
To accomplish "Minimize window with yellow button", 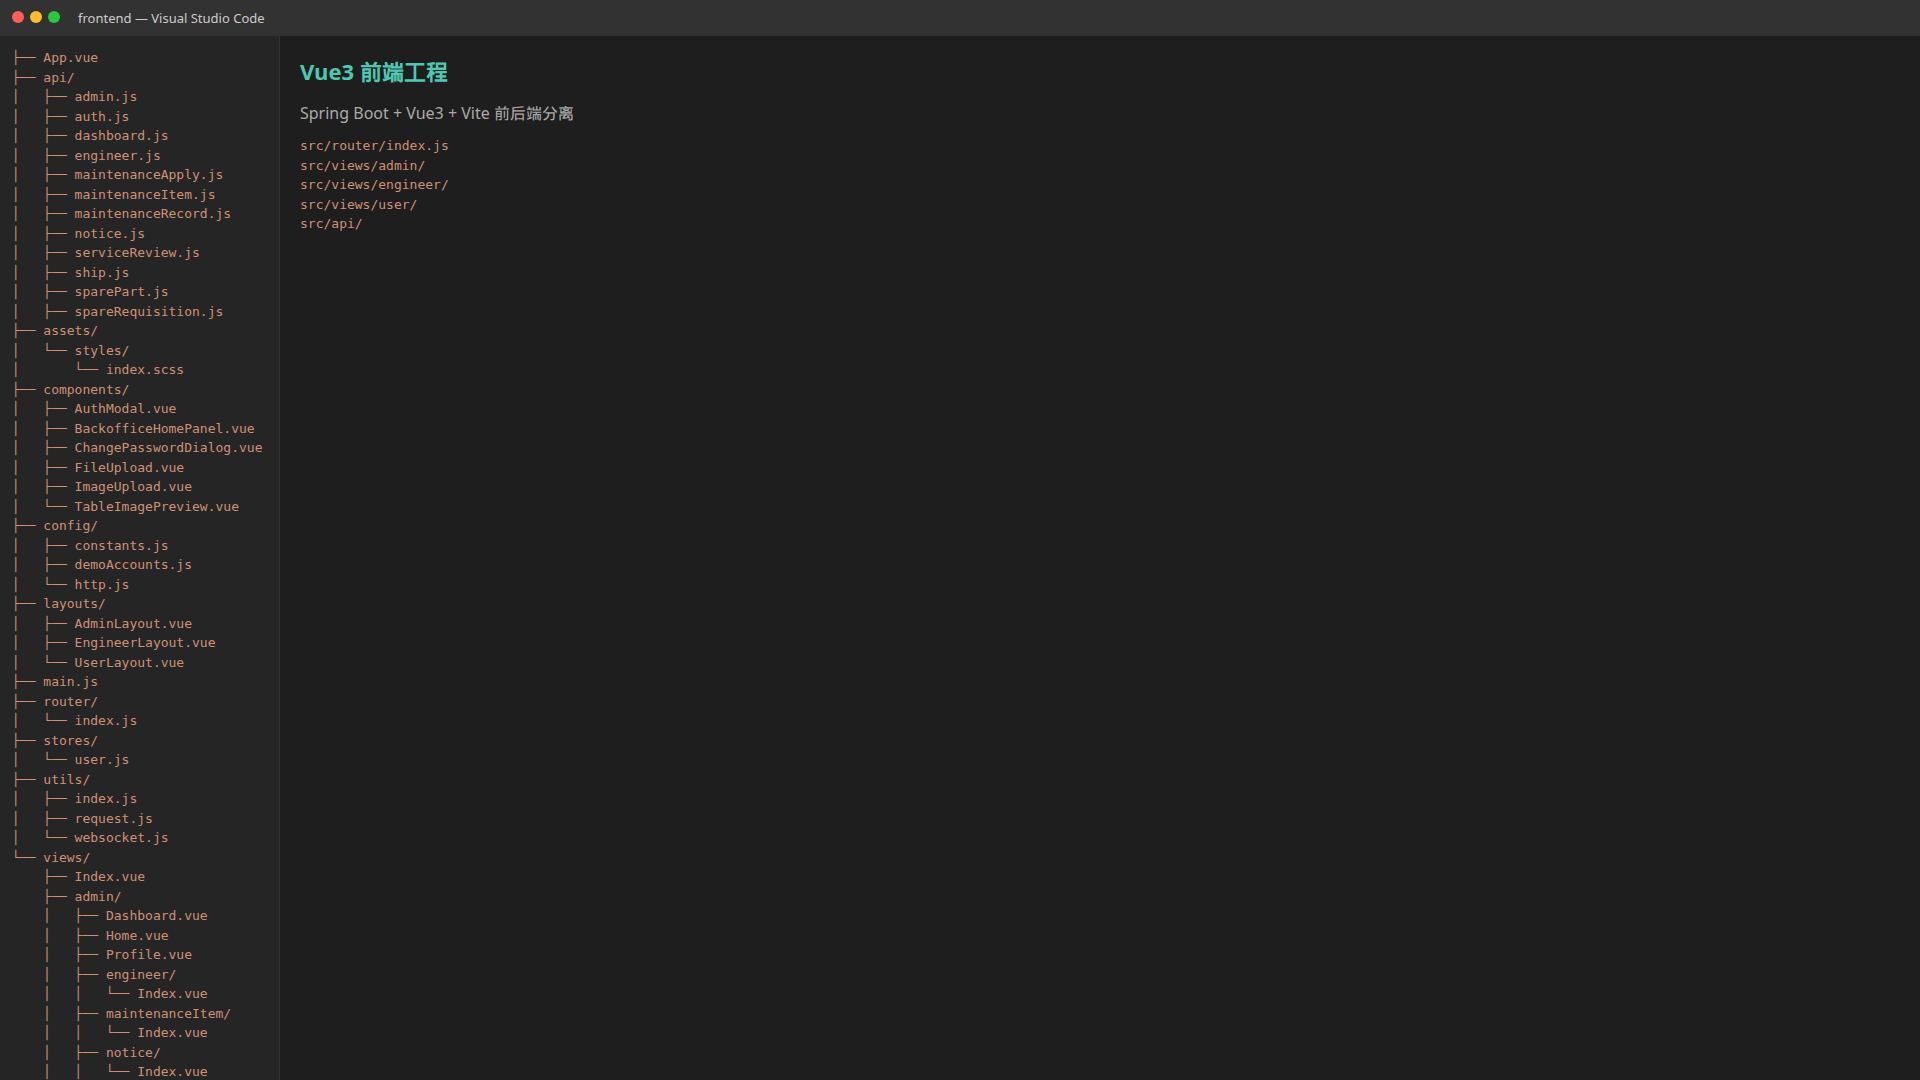I will click(36, 18).
